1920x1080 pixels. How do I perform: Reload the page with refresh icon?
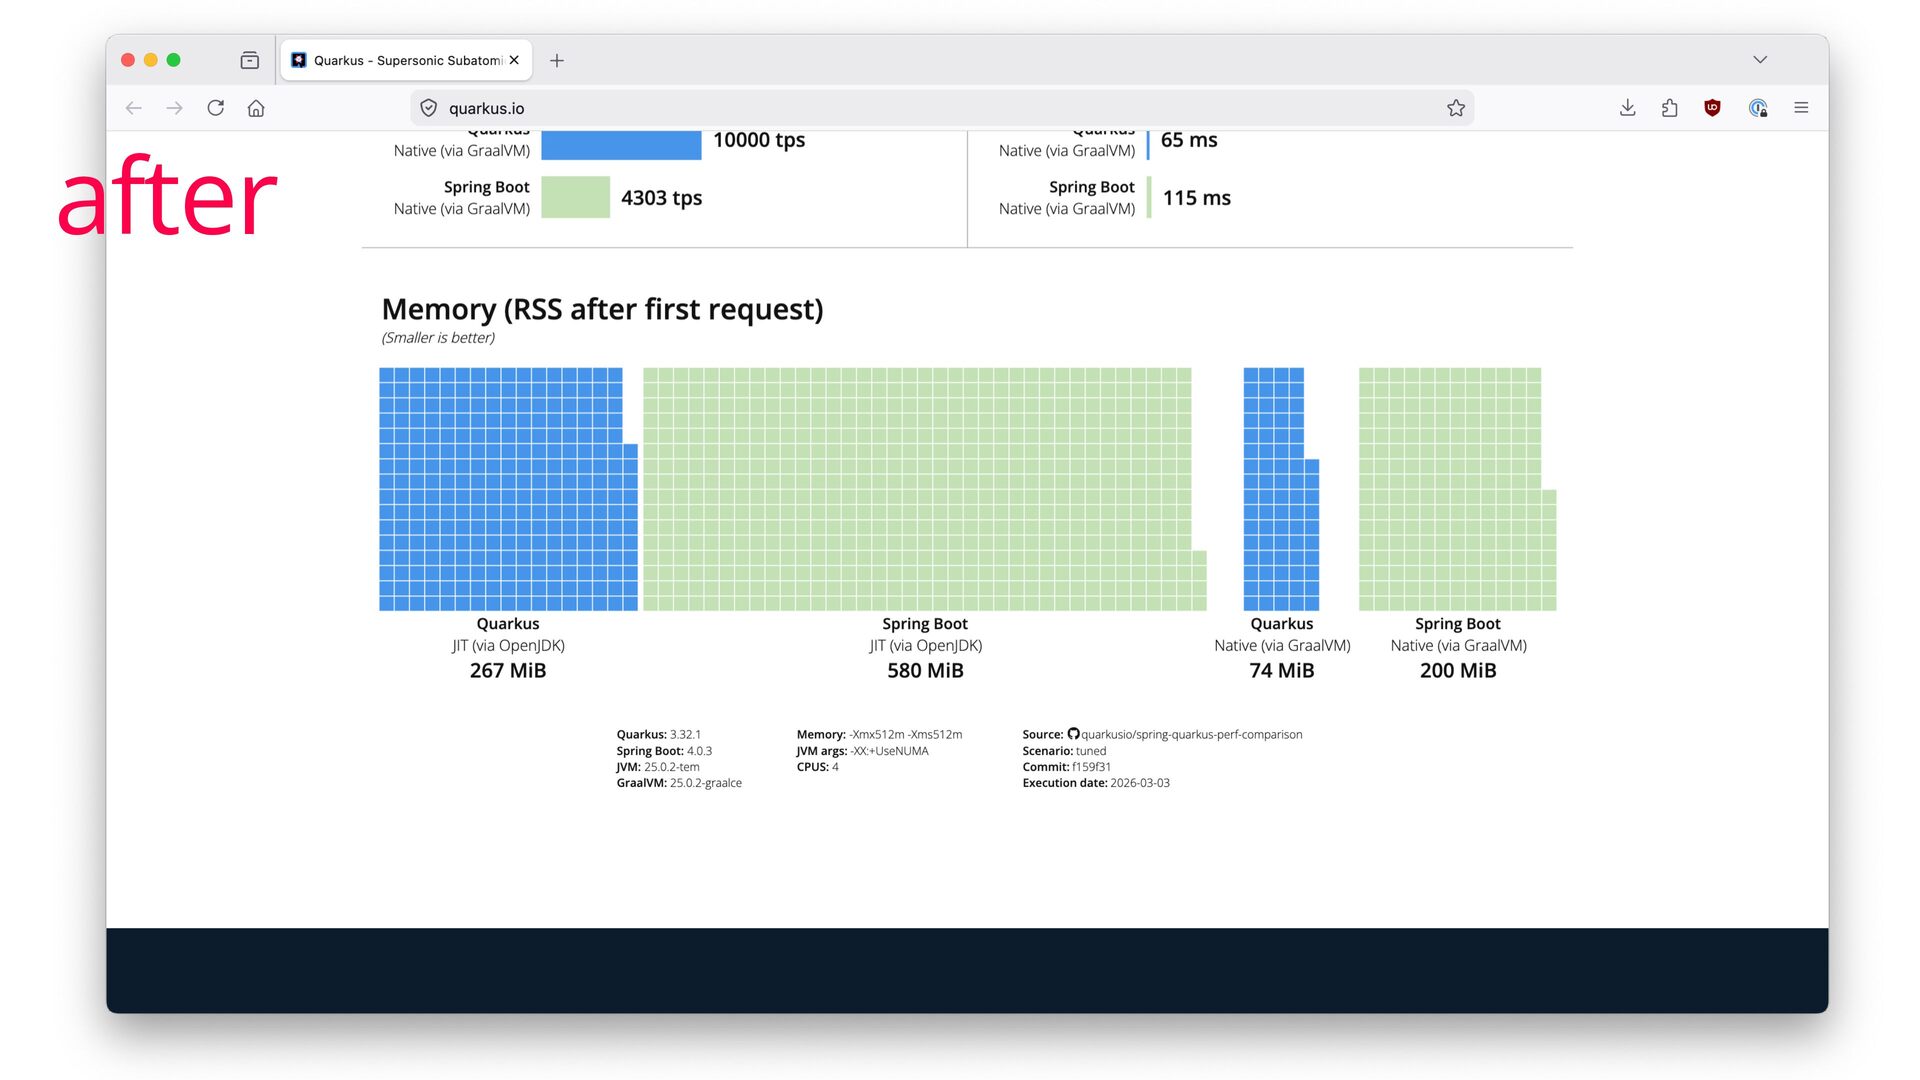pyautogui.click(x=216, y=108)
